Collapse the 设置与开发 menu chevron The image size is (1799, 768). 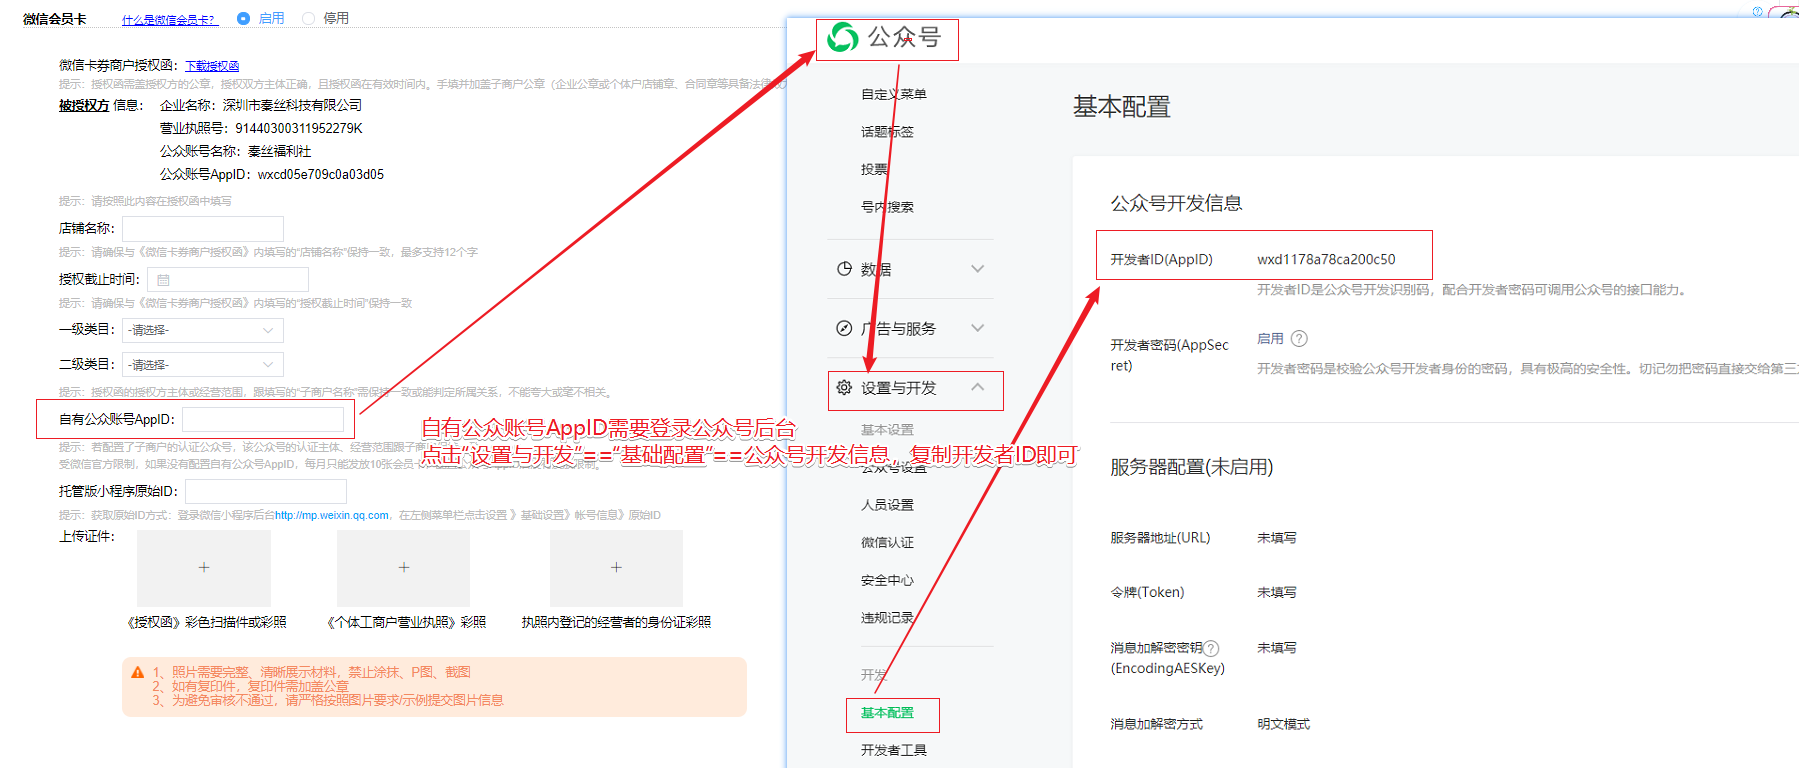[x=978, y=387]
